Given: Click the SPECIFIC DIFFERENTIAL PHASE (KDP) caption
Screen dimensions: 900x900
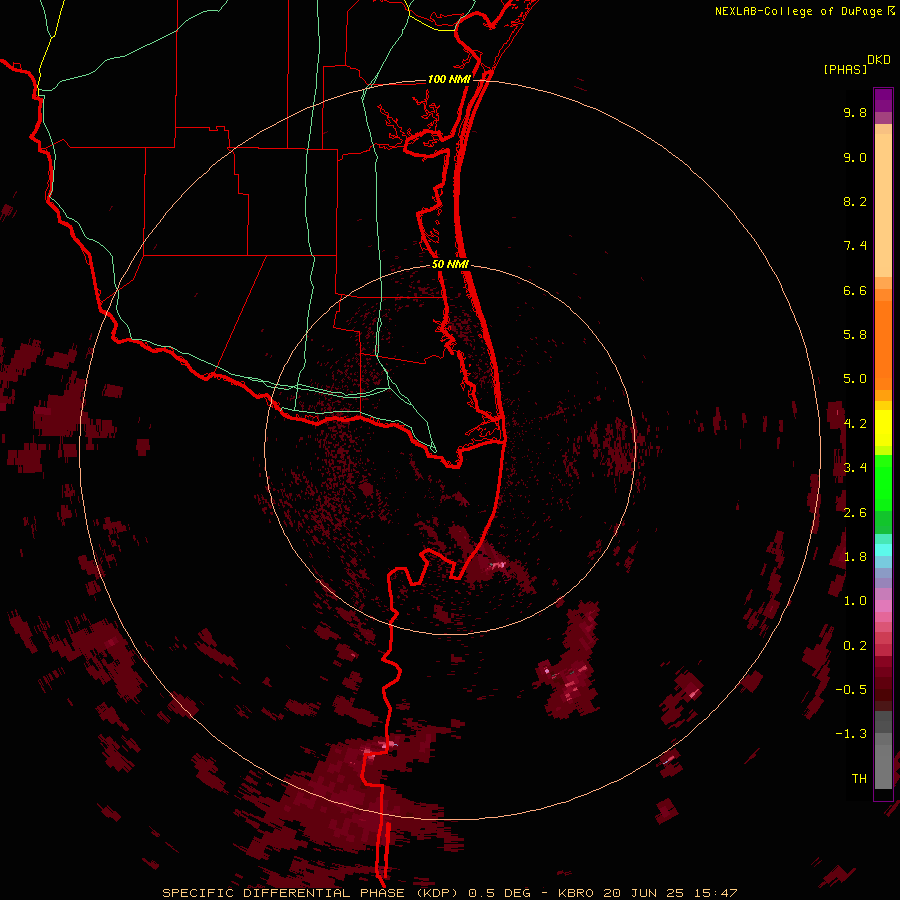Looking at the screenshot, I should 310,893.
